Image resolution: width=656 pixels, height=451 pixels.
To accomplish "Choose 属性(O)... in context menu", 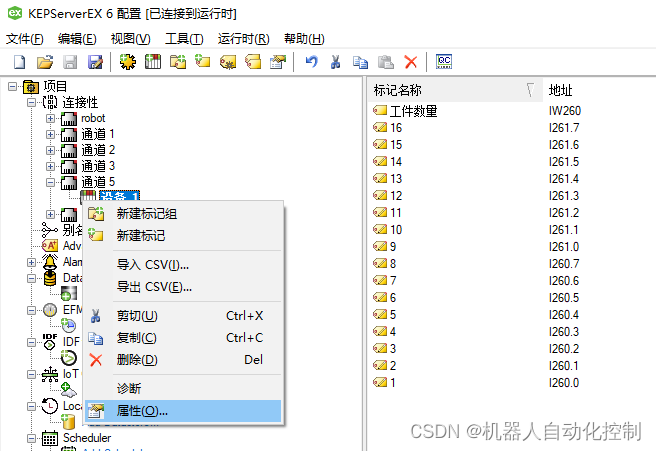I will pyautogui.click(x=183, y=411).
